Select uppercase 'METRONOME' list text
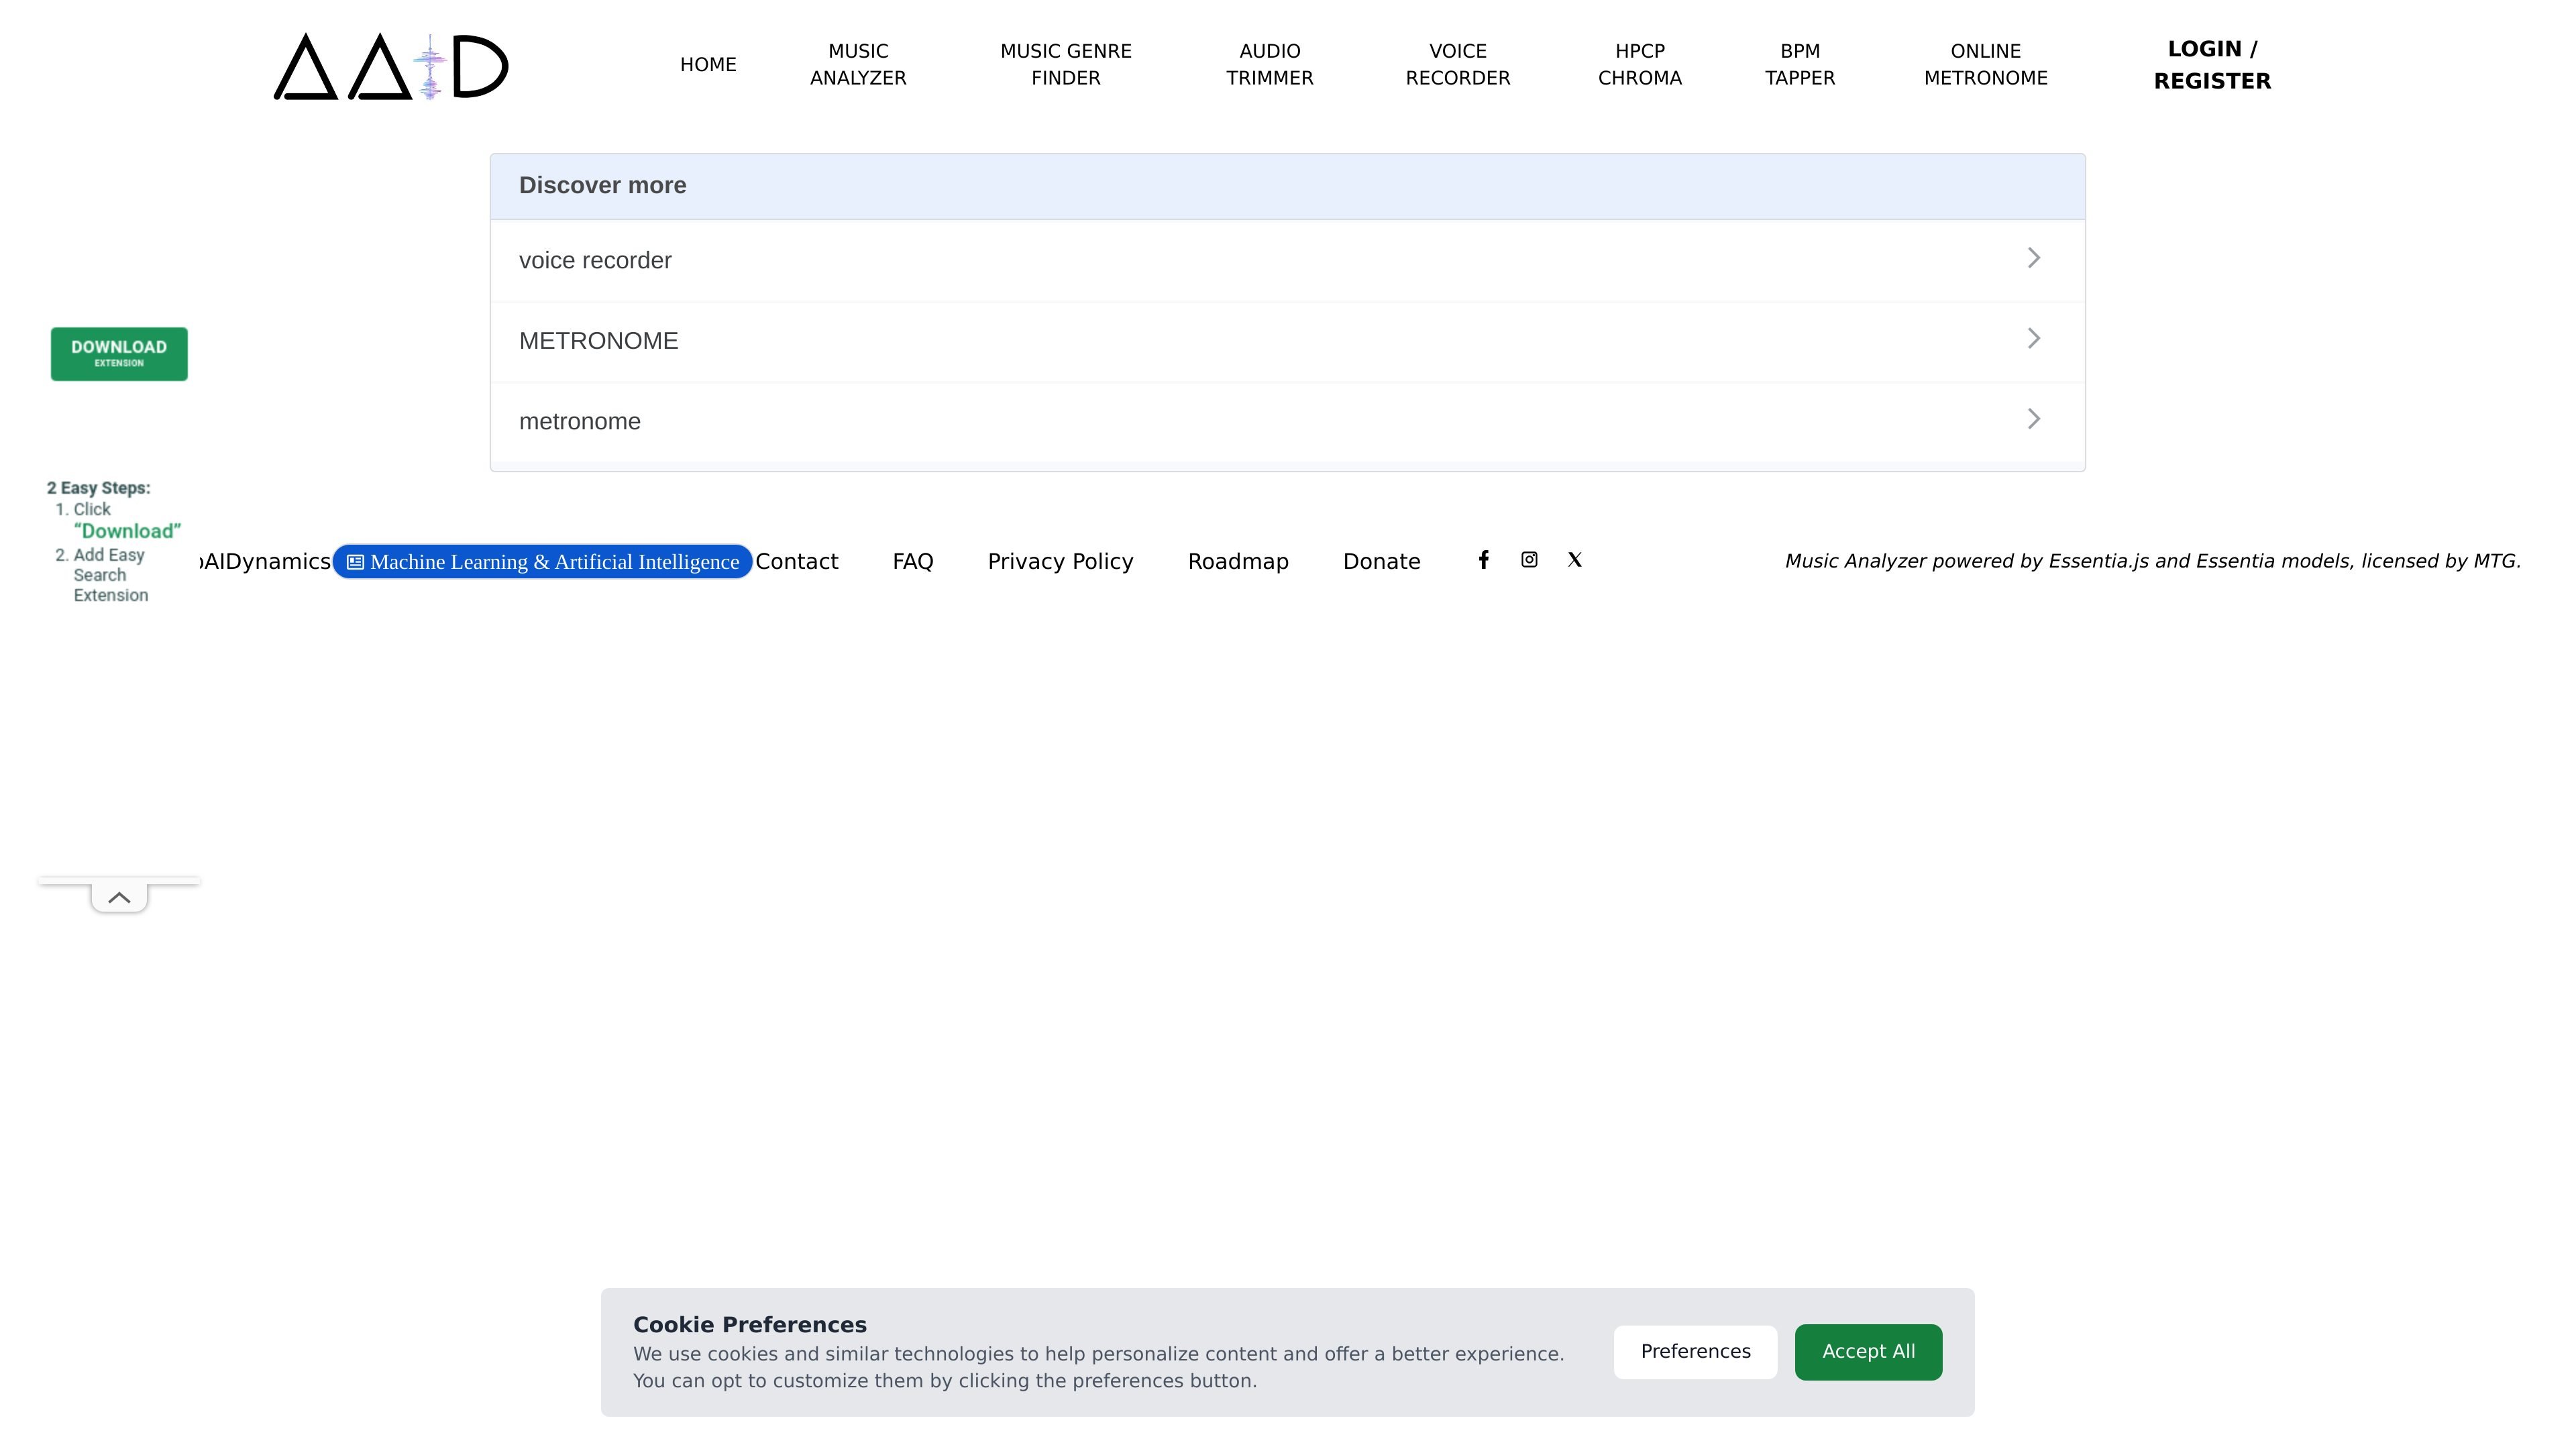The image size is (2576, 1449). tap(598, 341)
